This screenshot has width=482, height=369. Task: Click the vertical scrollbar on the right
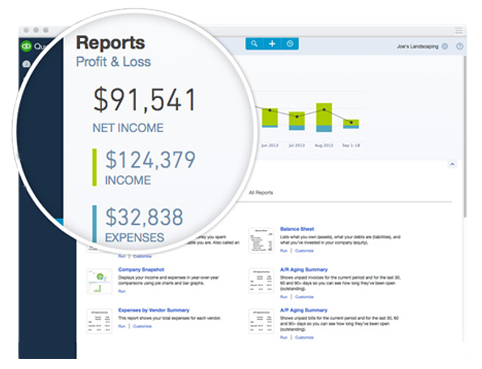pyautogui.click(x=465, y=137)
